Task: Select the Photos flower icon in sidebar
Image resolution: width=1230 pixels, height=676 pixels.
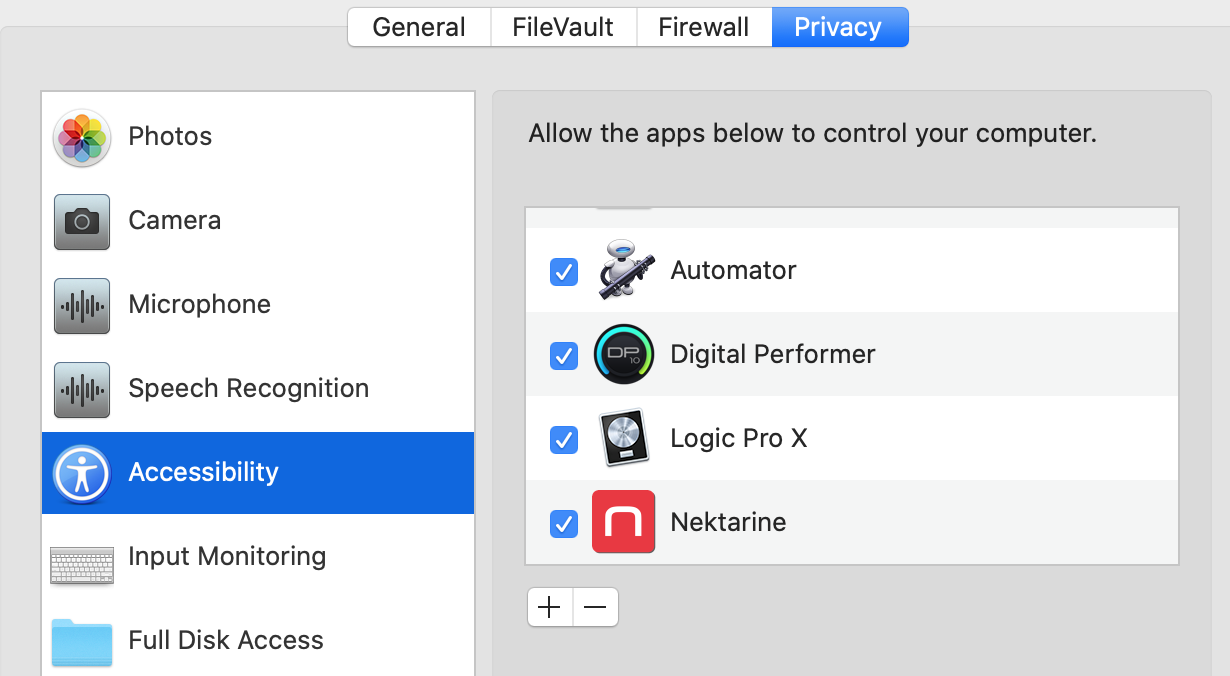Action: [x=82, y=137]
